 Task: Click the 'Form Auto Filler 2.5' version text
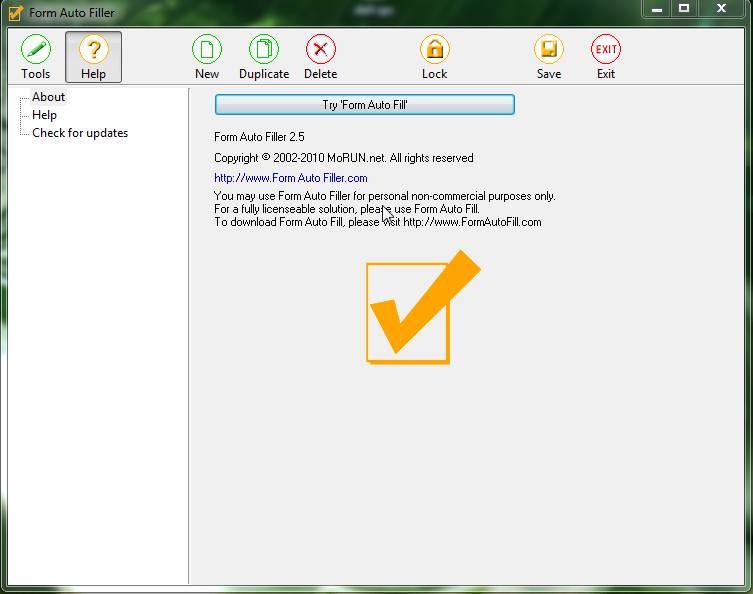coord(259,137)
